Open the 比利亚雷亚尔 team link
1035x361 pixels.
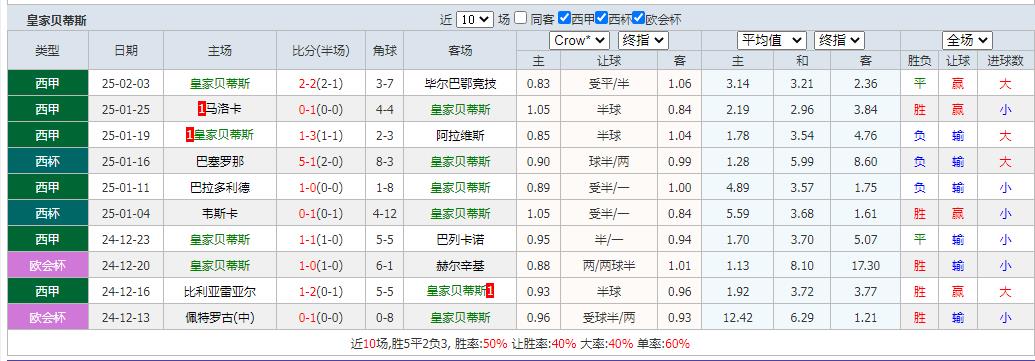pos(220,291)
